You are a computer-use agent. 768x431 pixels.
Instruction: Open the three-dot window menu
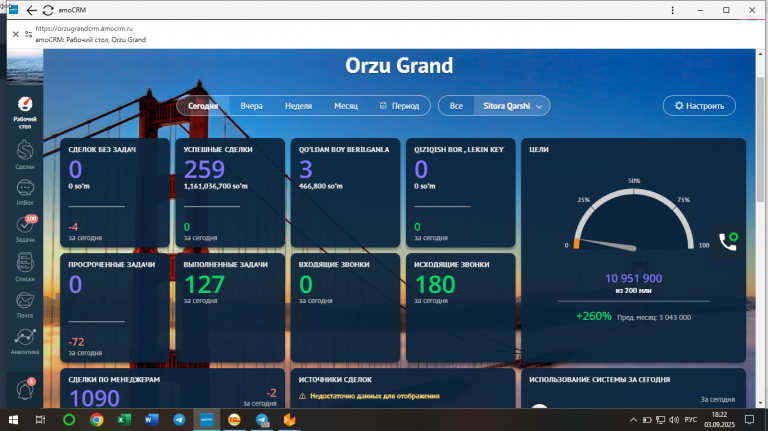(x=672, y=10)
